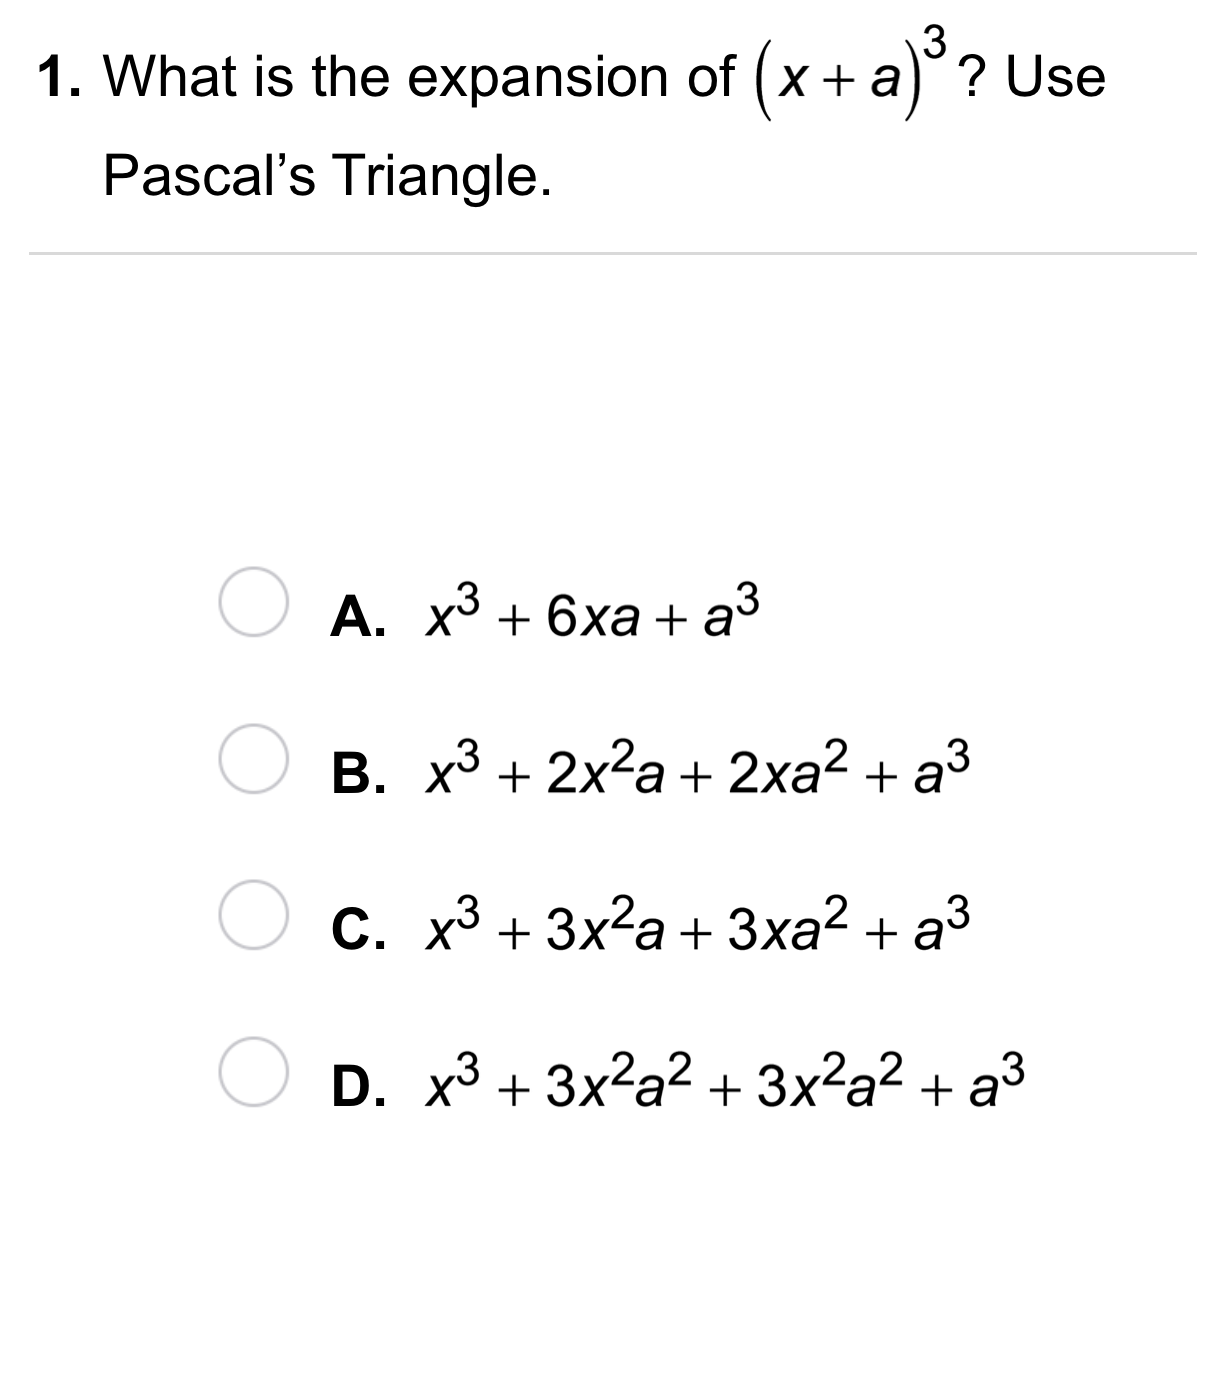1232x1398 pixels.
Task: Click the "Pascal's Triangle." text
Action: coord(327,176)
